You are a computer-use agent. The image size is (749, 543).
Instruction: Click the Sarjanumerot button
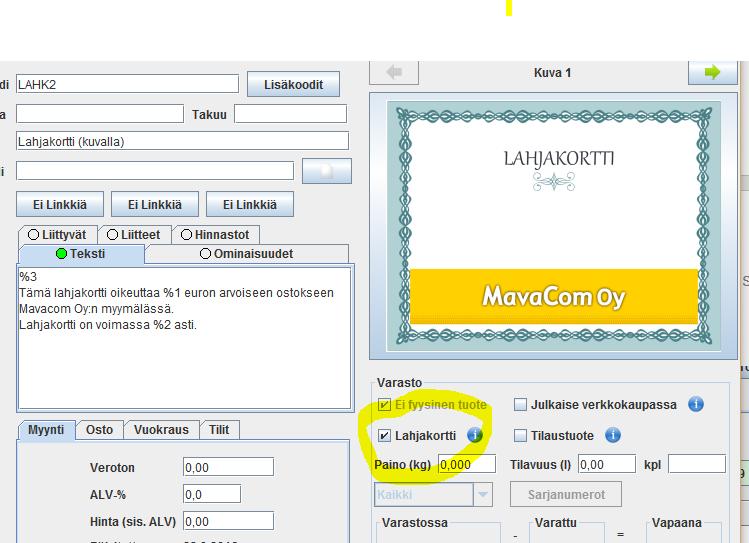(566, 495)
